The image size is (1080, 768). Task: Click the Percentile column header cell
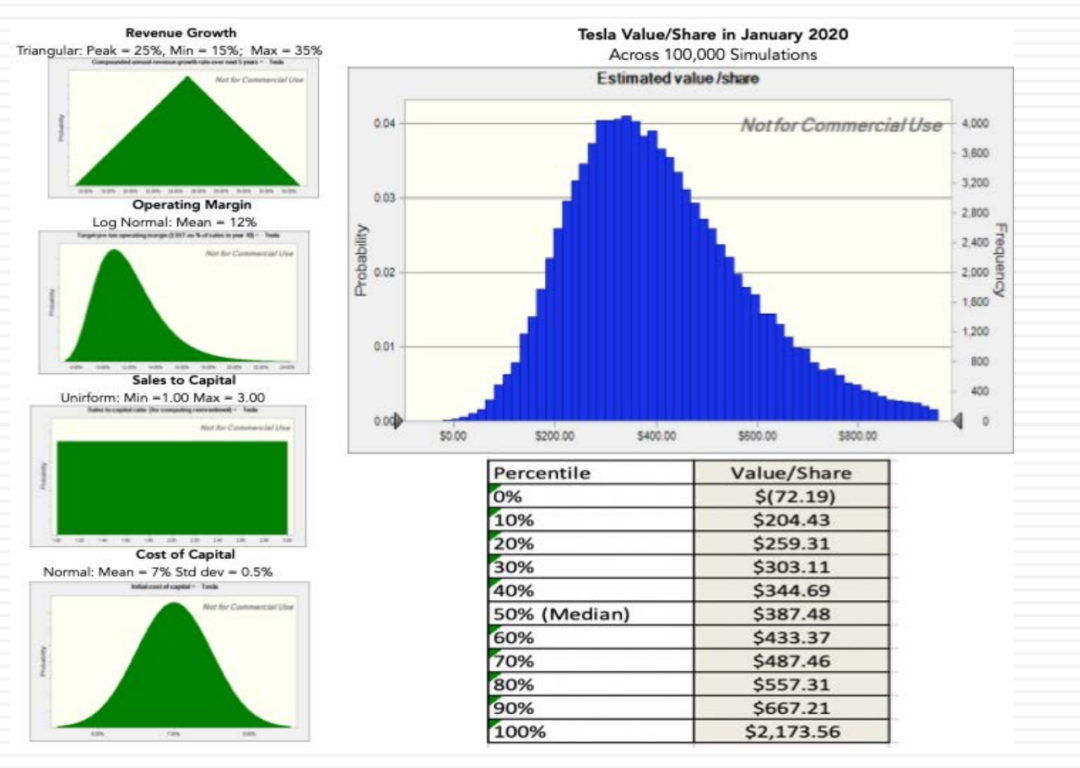(591, 473)
